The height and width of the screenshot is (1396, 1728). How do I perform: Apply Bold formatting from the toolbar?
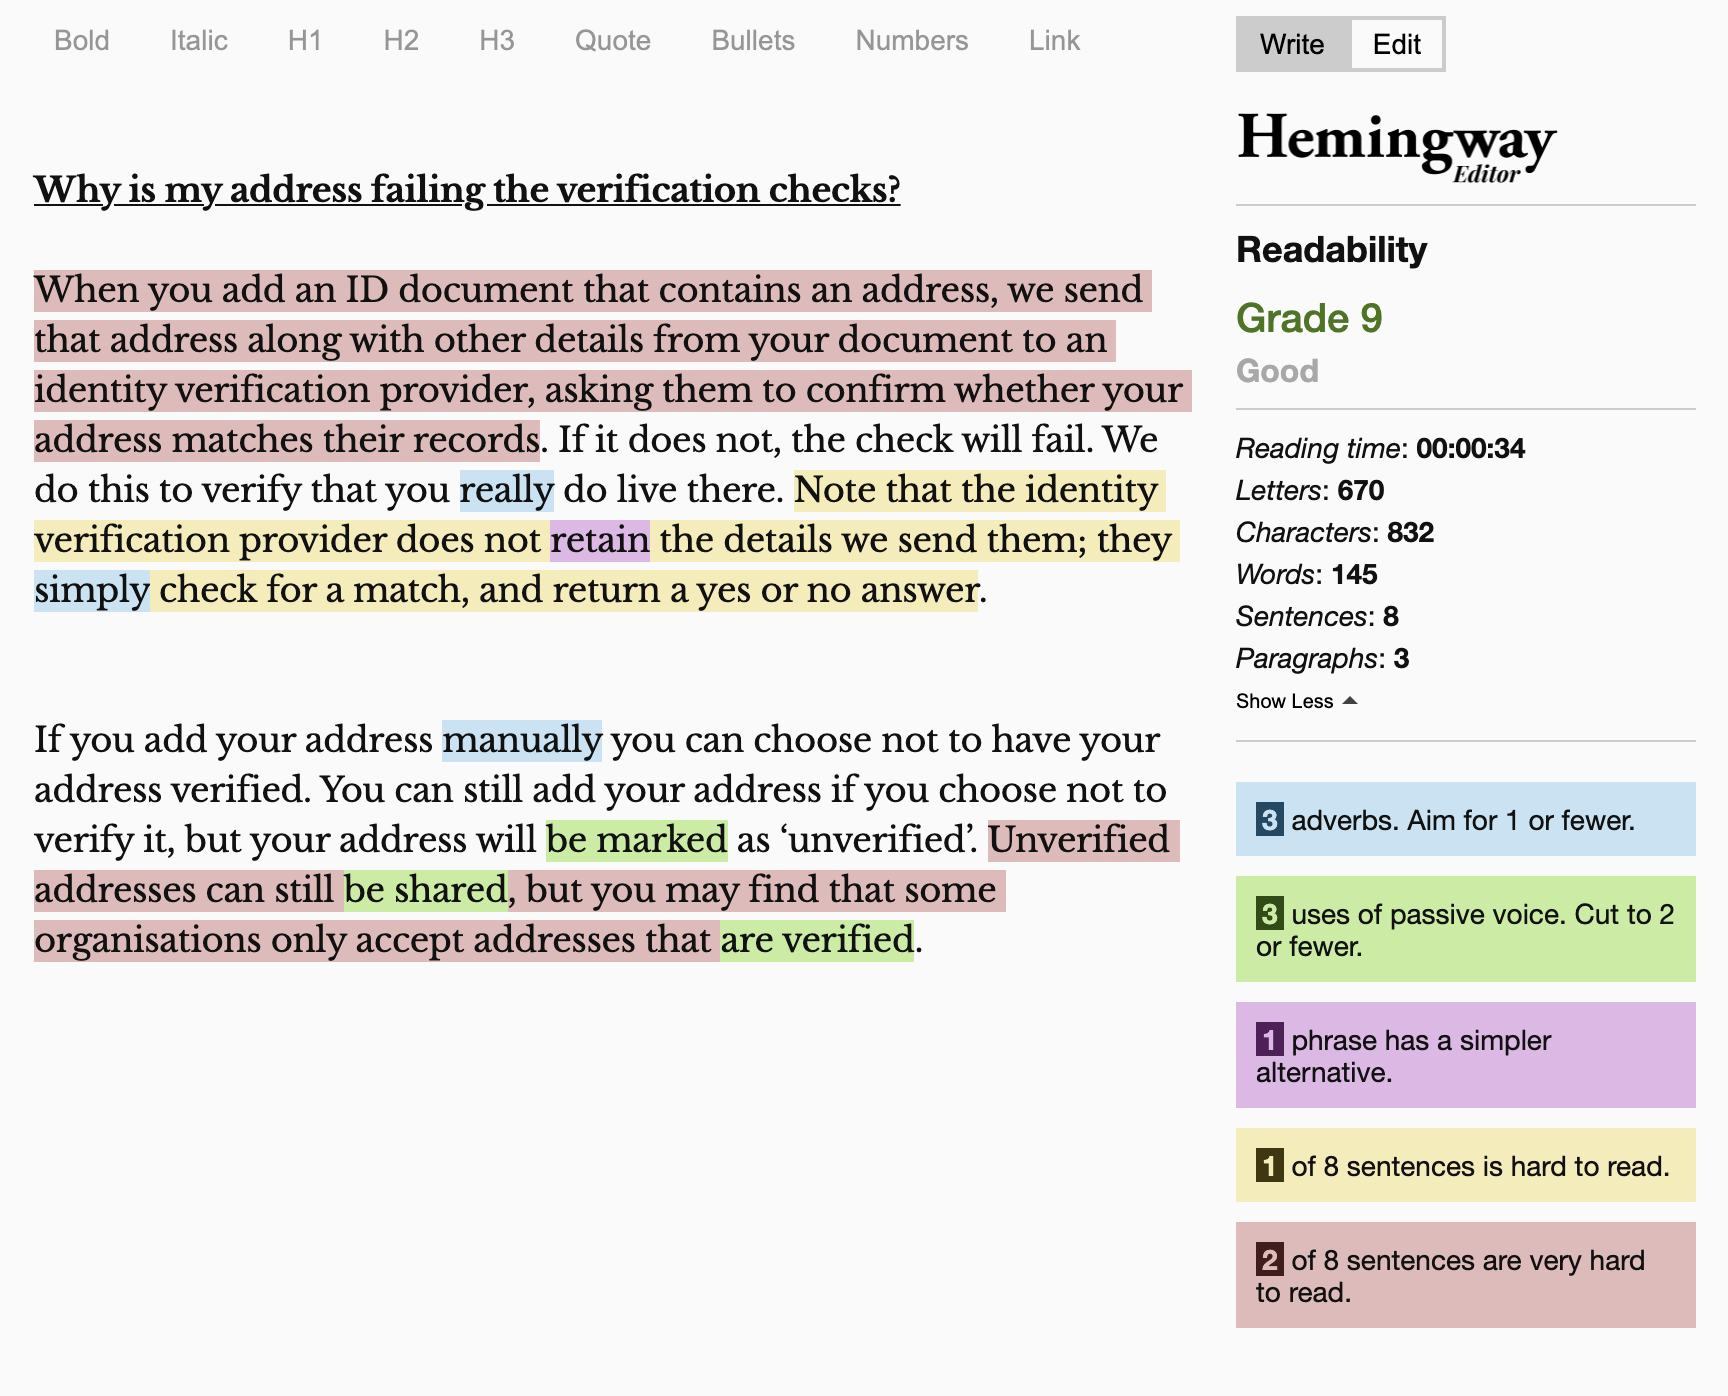coord(82,41)
